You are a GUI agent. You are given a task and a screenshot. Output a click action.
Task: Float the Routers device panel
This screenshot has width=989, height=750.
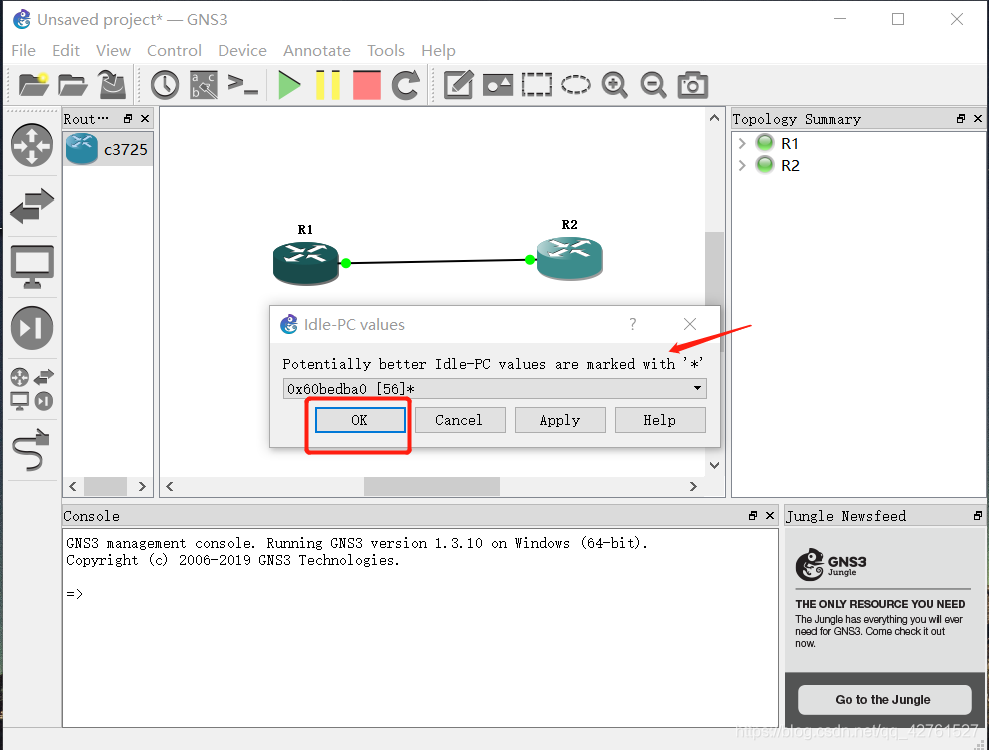[128, 119]
